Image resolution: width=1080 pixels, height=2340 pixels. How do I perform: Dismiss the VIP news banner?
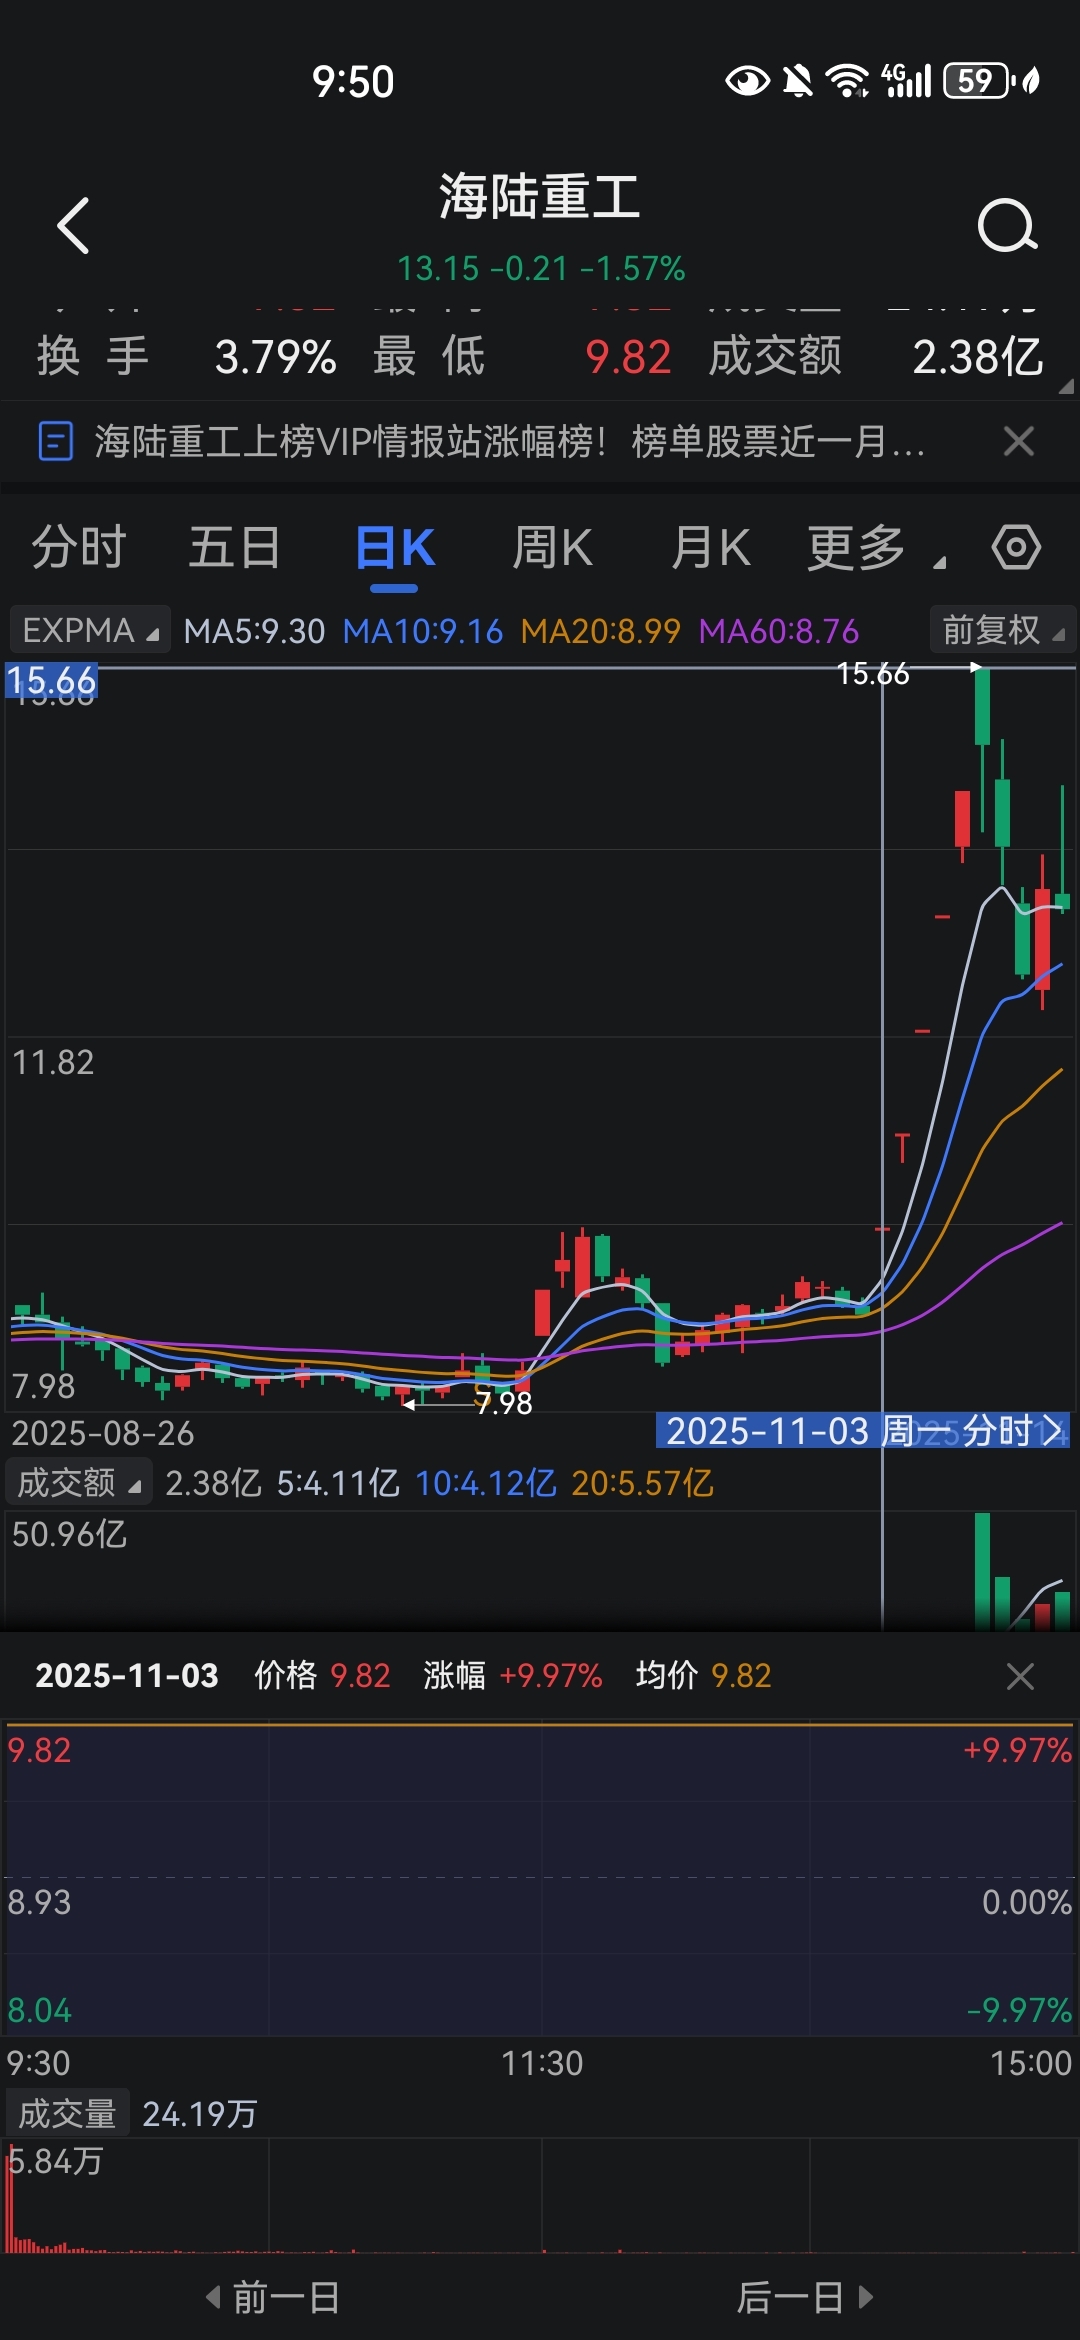(1019, 441)
